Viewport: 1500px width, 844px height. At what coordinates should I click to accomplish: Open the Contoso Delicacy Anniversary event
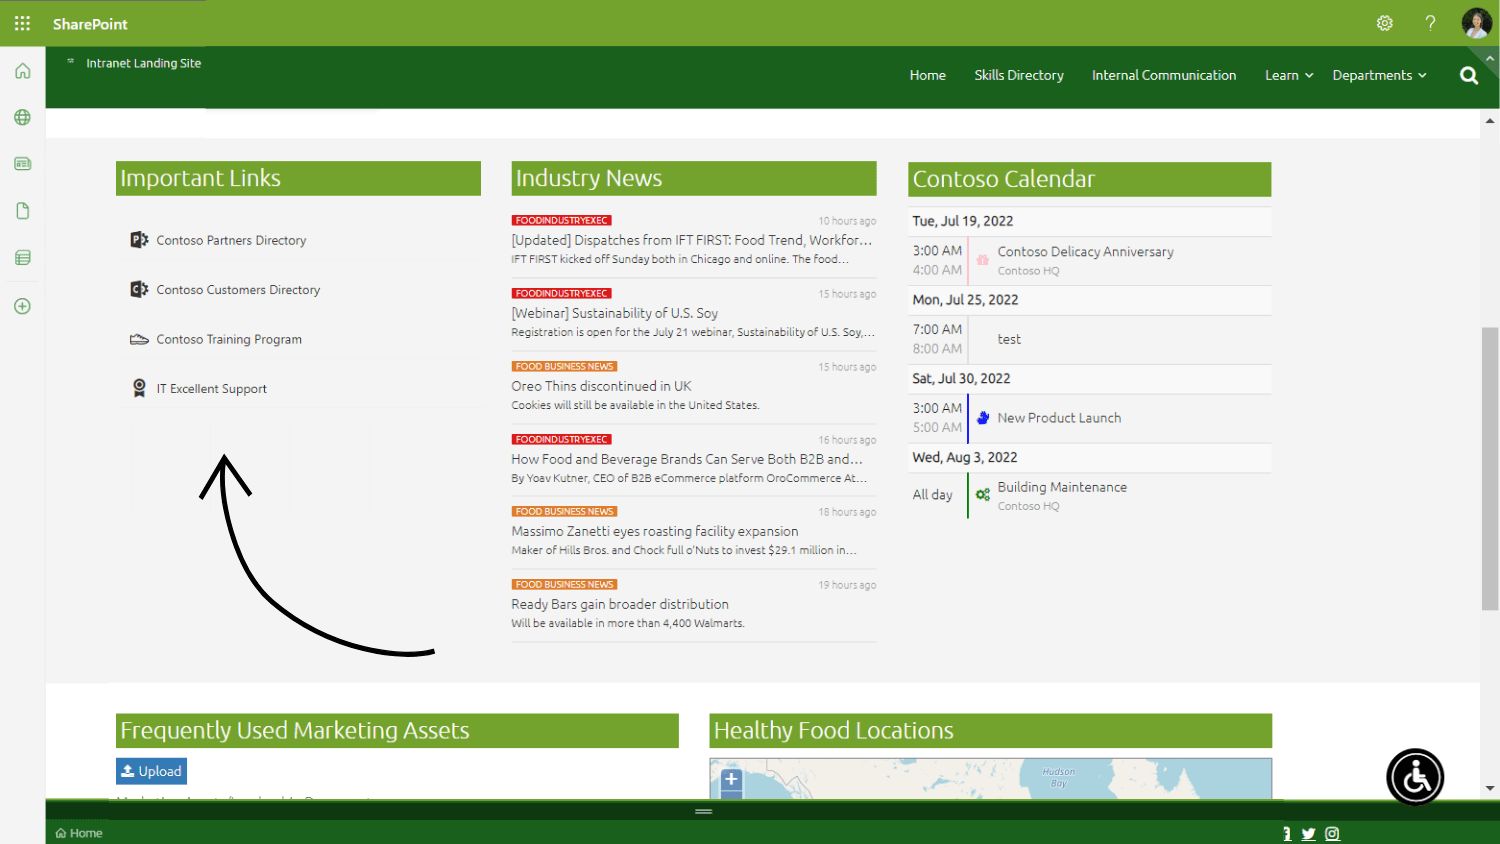click(x=1085, y=252)
